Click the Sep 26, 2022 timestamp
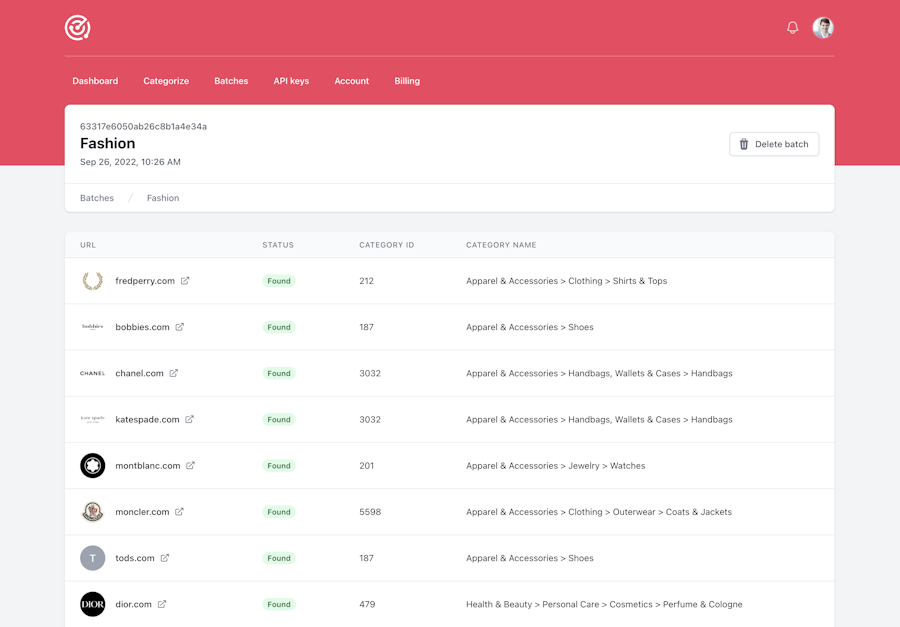Image resolution: width=900 pixels, height=627 pixels. point(130,162)
